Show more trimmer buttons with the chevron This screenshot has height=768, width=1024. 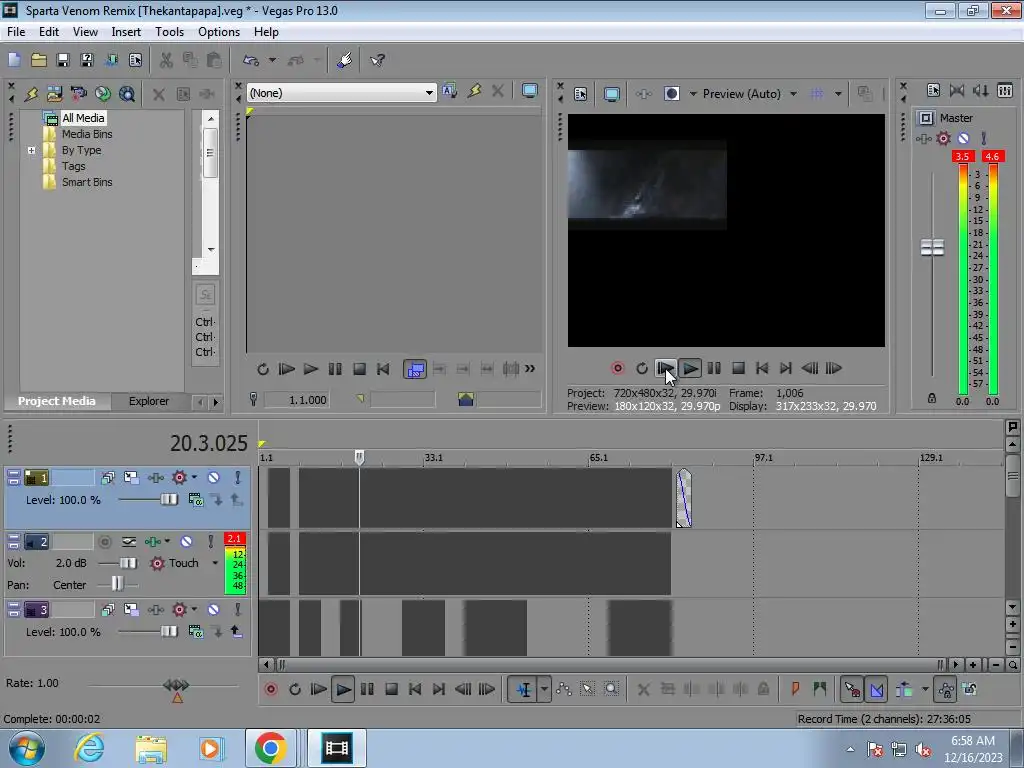click(x=530, y=369)
